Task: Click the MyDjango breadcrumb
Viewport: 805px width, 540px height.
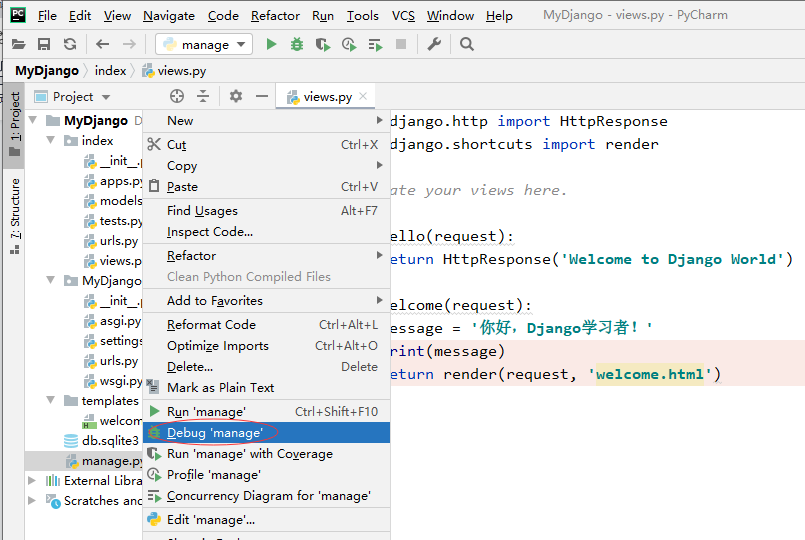Action: (47, 71)
